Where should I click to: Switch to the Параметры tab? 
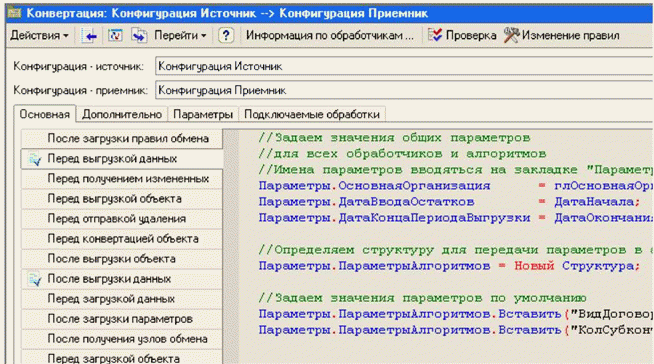203,114
